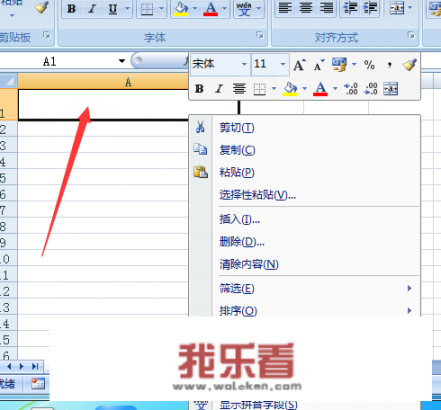Viewport: 441px width, 410px height.
Task: Open the clipboard group dialog launcher
Action: coord(46,35)
